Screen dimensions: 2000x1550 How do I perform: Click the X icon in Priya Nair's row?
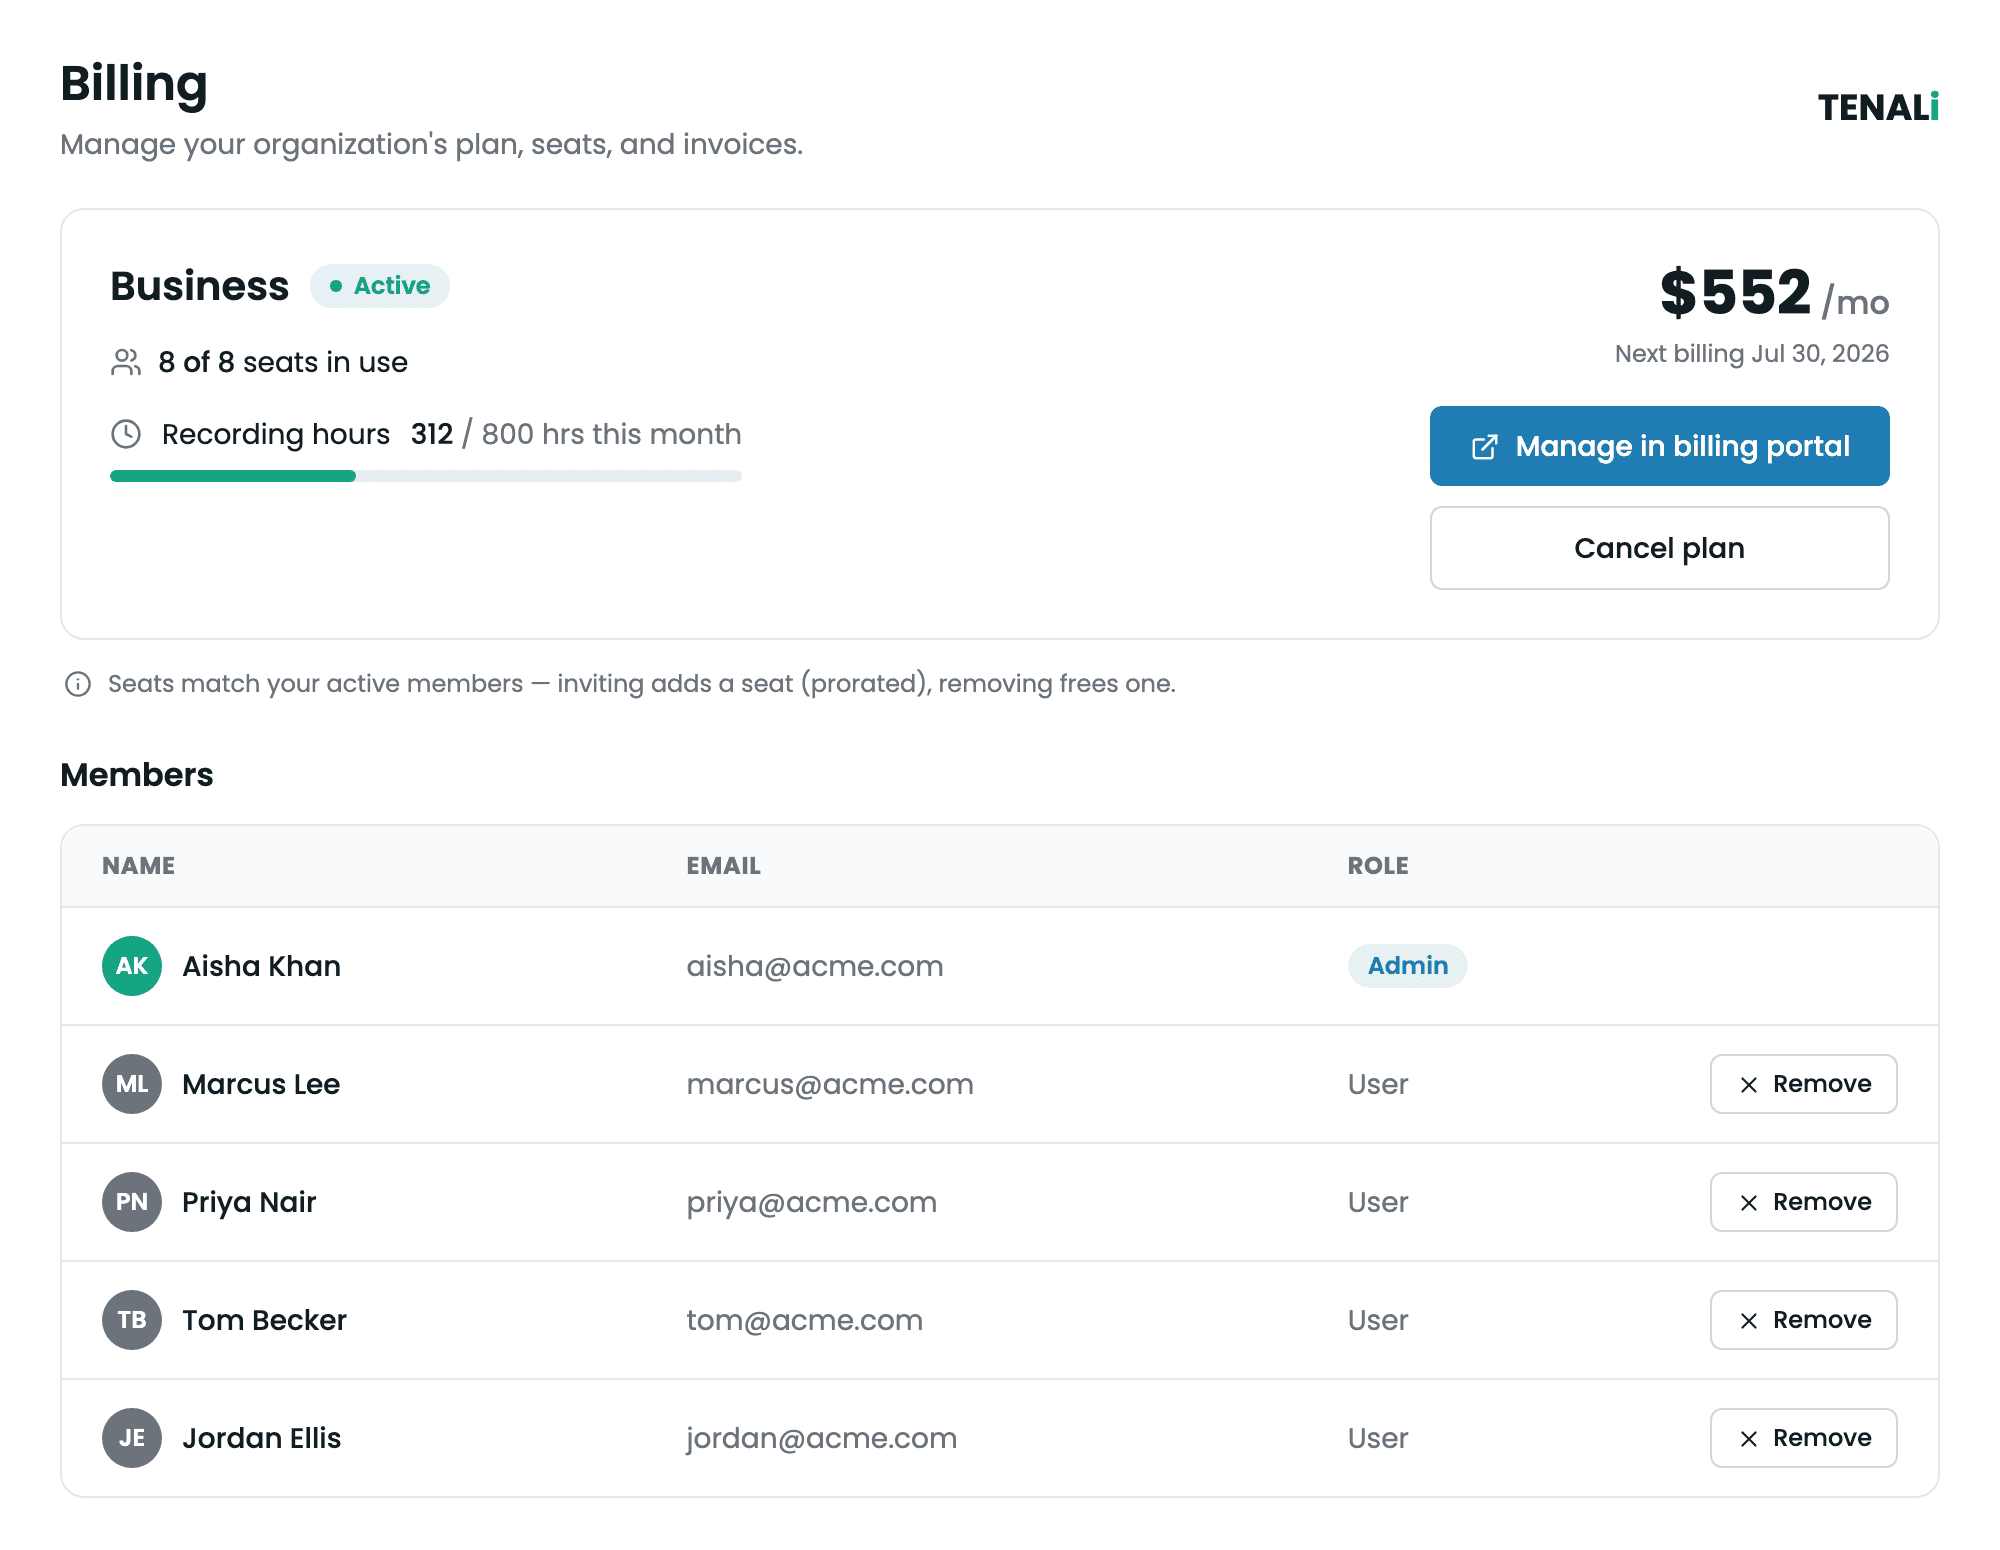point(1749,1203)
